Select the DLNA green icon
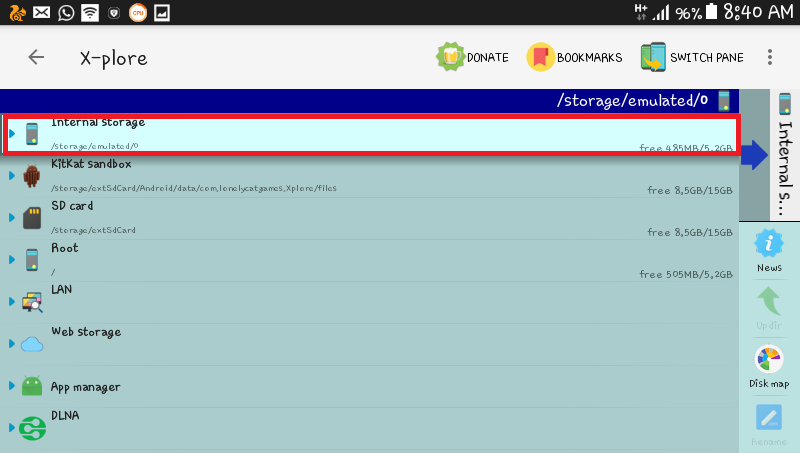 (32, 428)
